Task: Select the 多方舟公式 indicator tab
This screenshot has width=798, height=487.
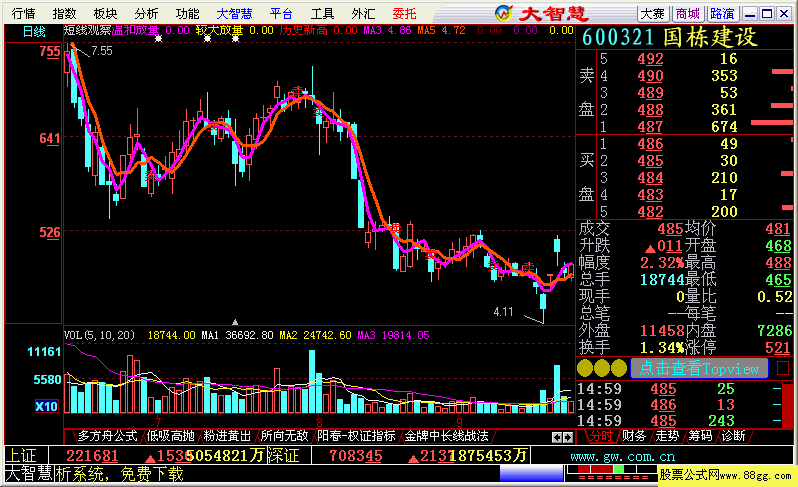Action: point(107,436)
